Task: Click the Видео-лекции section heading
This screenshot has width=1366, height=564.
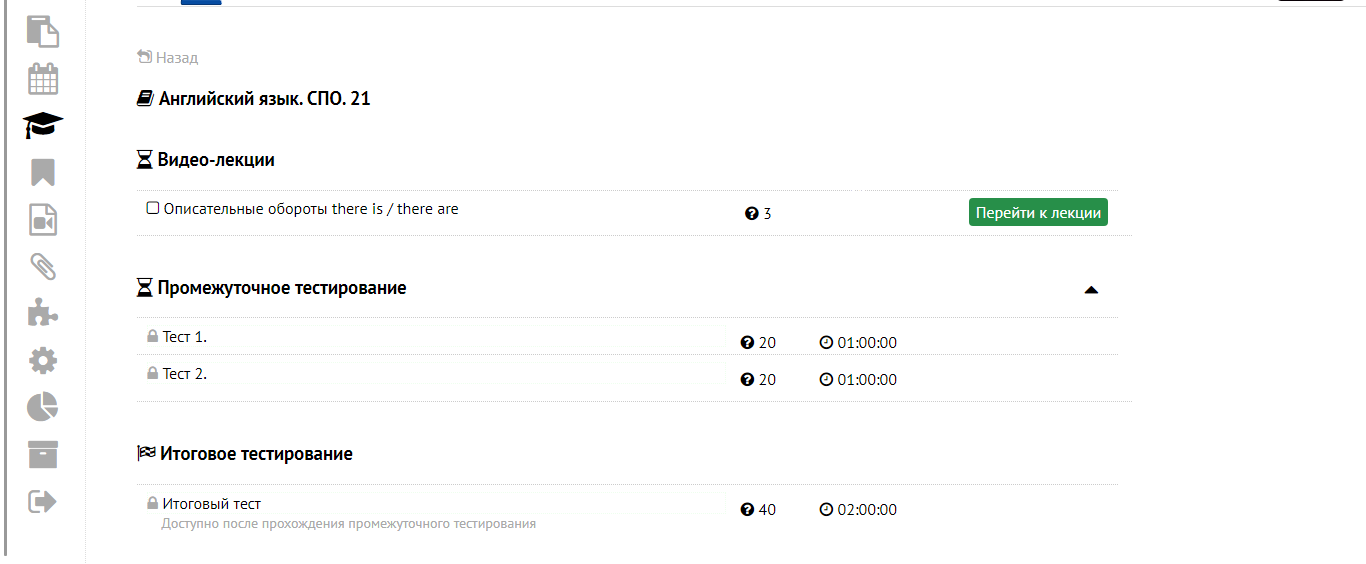Action: pos(216,160)
